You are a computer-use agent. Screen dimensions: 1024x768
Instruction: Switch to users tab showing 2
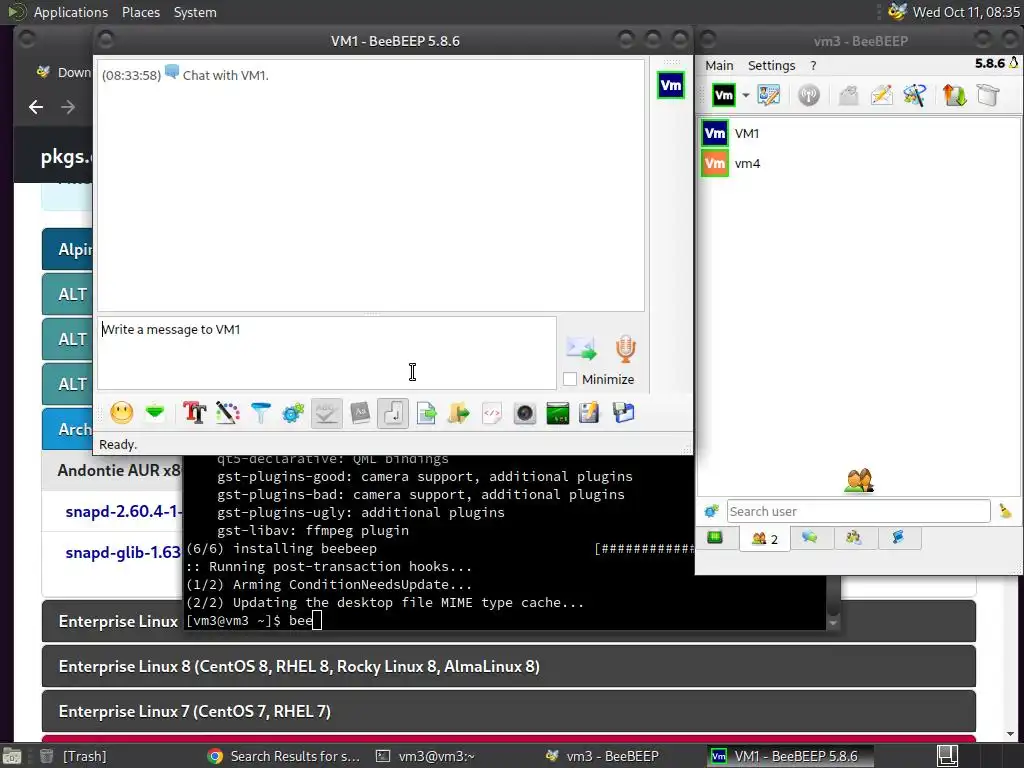click(x=764, y=539)
